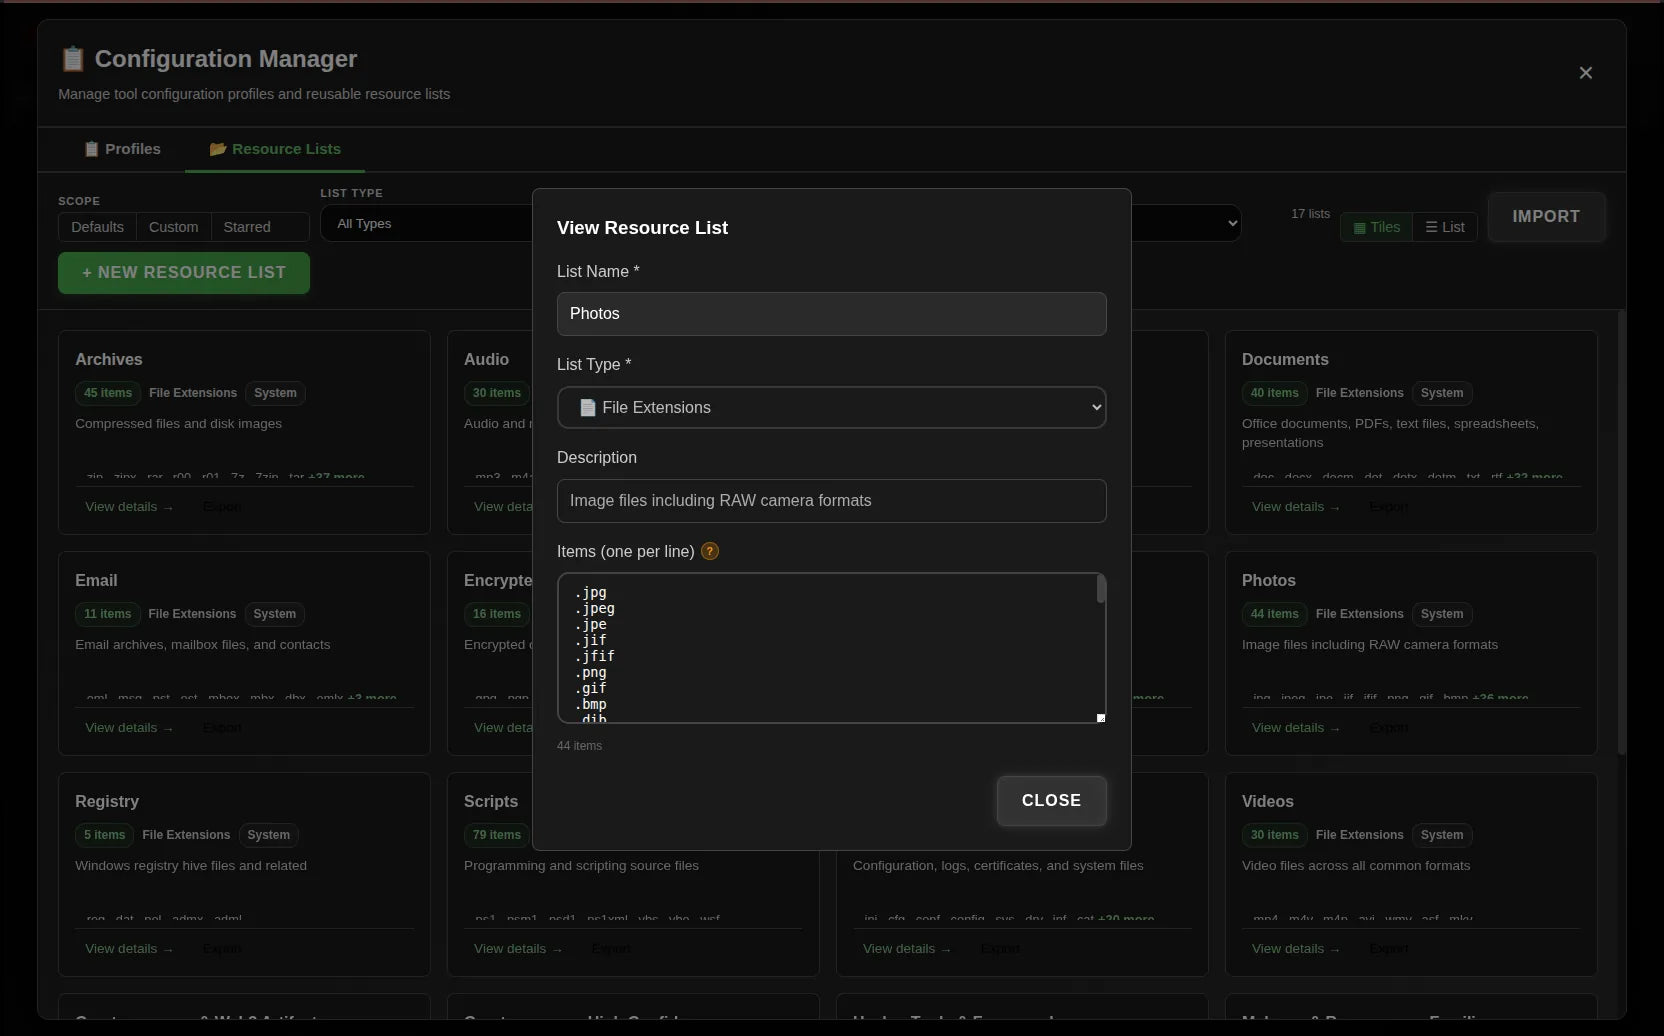The width and height of the screenshot is (1664, 1036).
Task: Click the System badge on Archives card
Action: tap(275, 393)
